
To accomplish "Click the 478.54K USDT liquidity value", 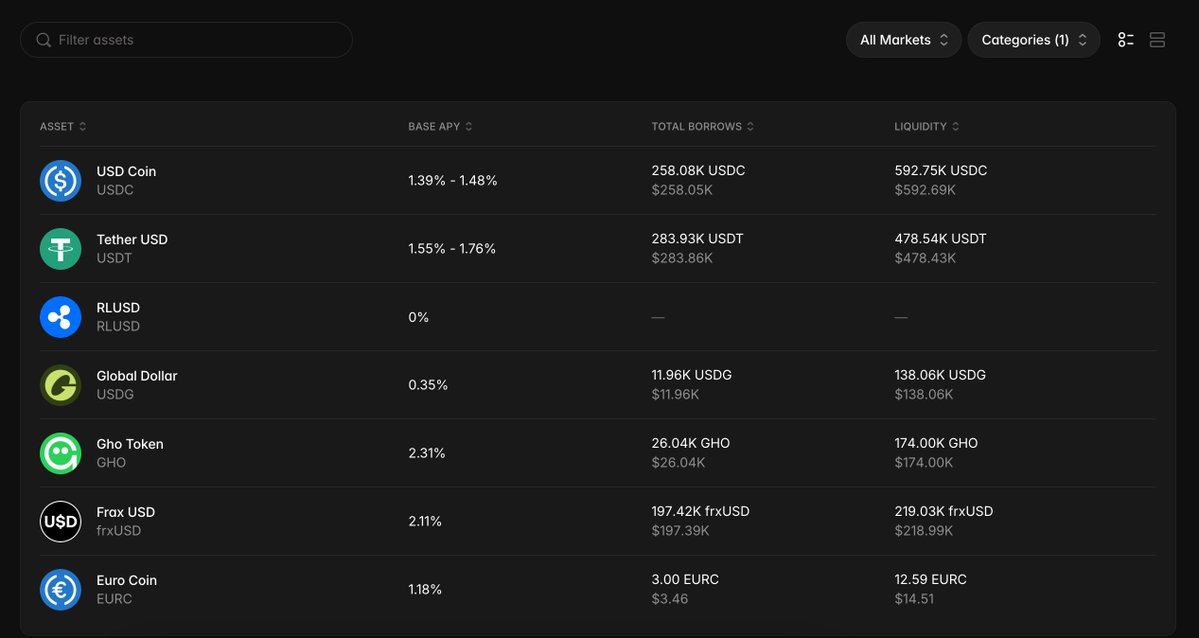I will point(941,239).
